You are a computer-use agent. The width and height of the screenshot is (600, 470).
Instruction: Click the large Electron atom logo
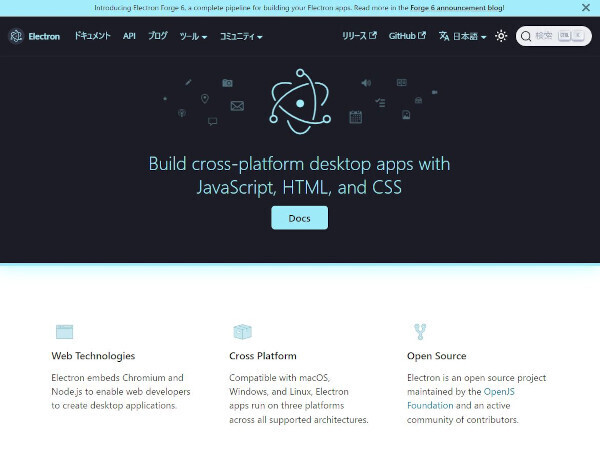(x=300, y=101)
